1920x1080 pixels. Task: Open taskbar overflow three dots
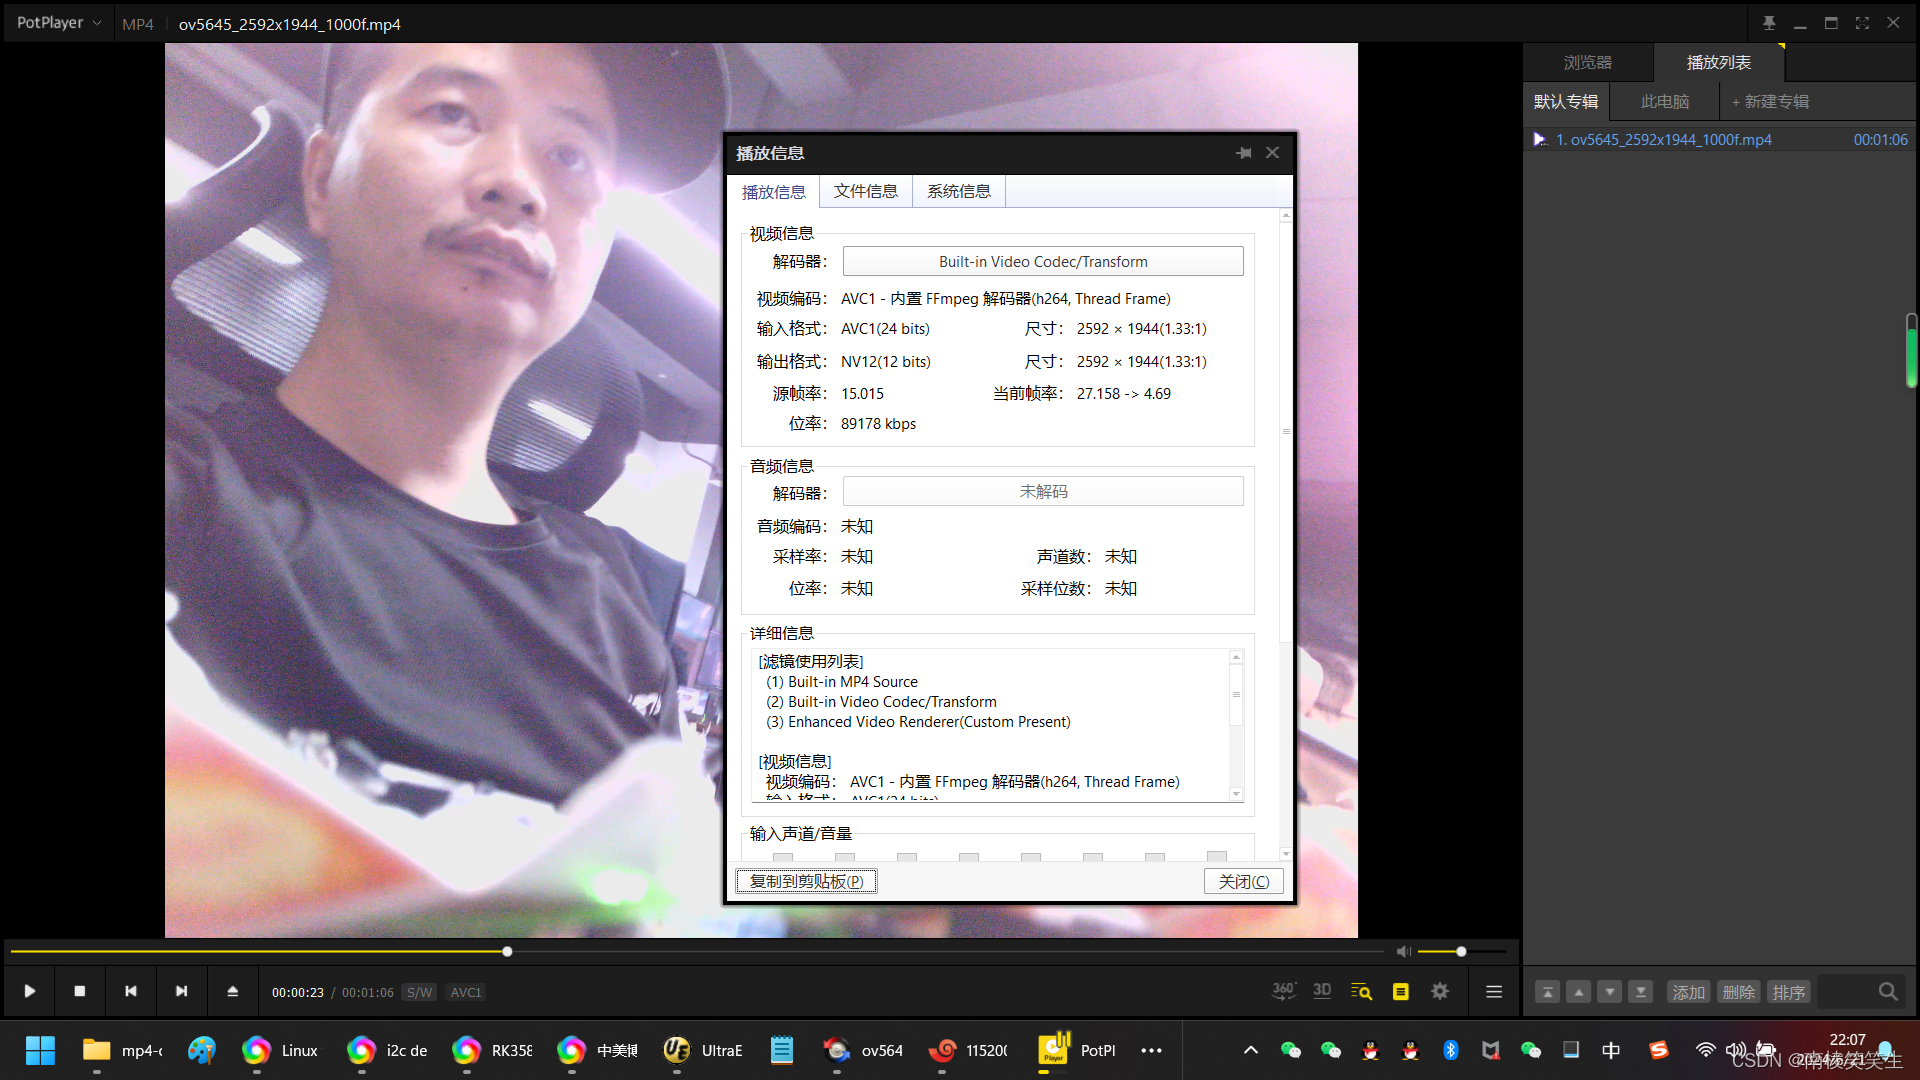point(1151,1050)
